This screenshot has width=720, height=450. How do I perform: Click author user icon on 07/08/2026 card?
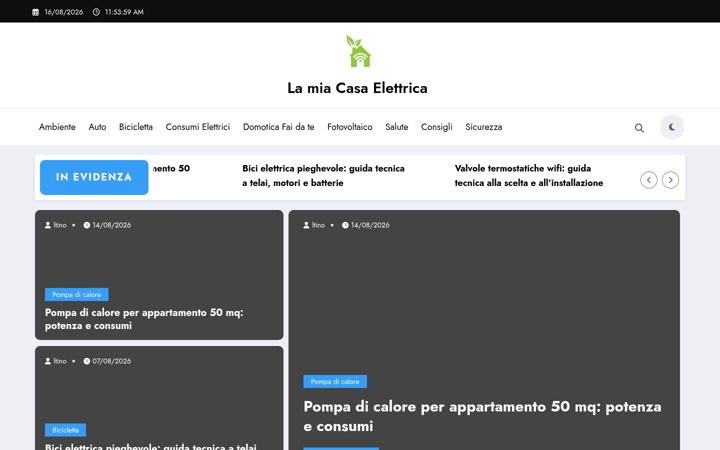click(x=48, y=361)
